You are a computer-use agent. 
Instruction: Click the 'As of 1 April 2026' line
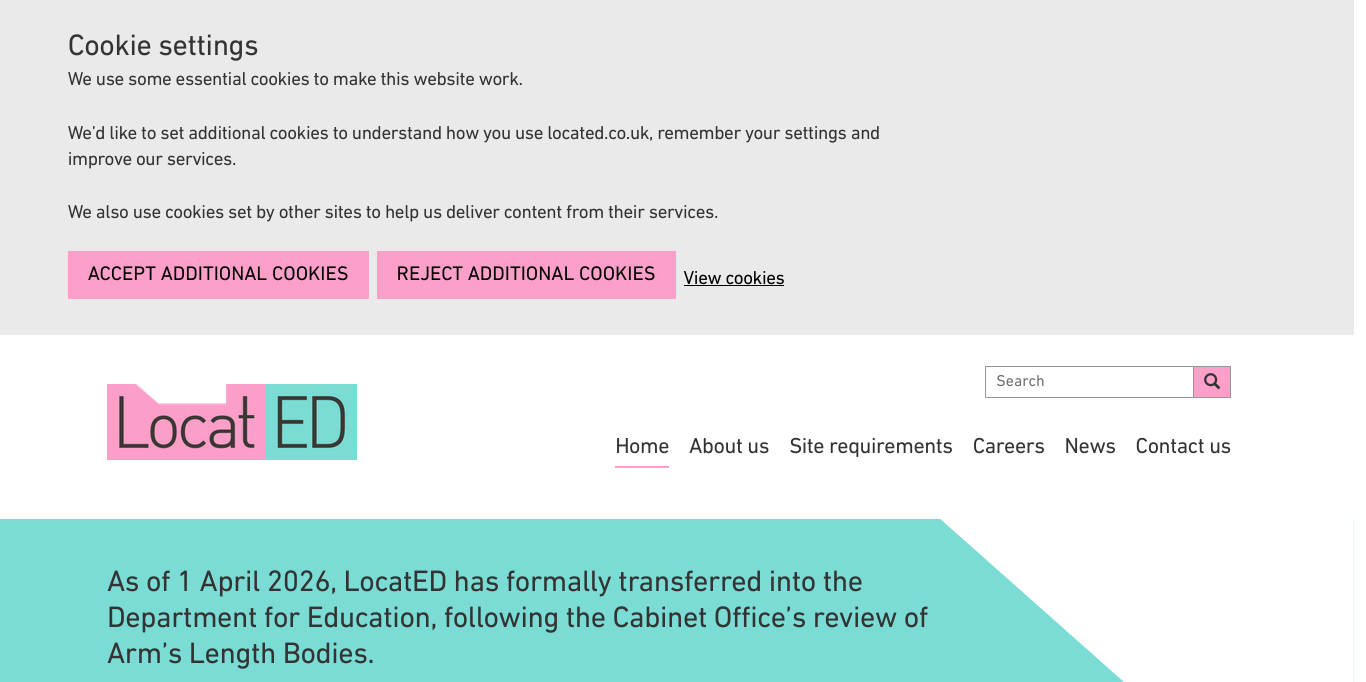tap(485, 581)
